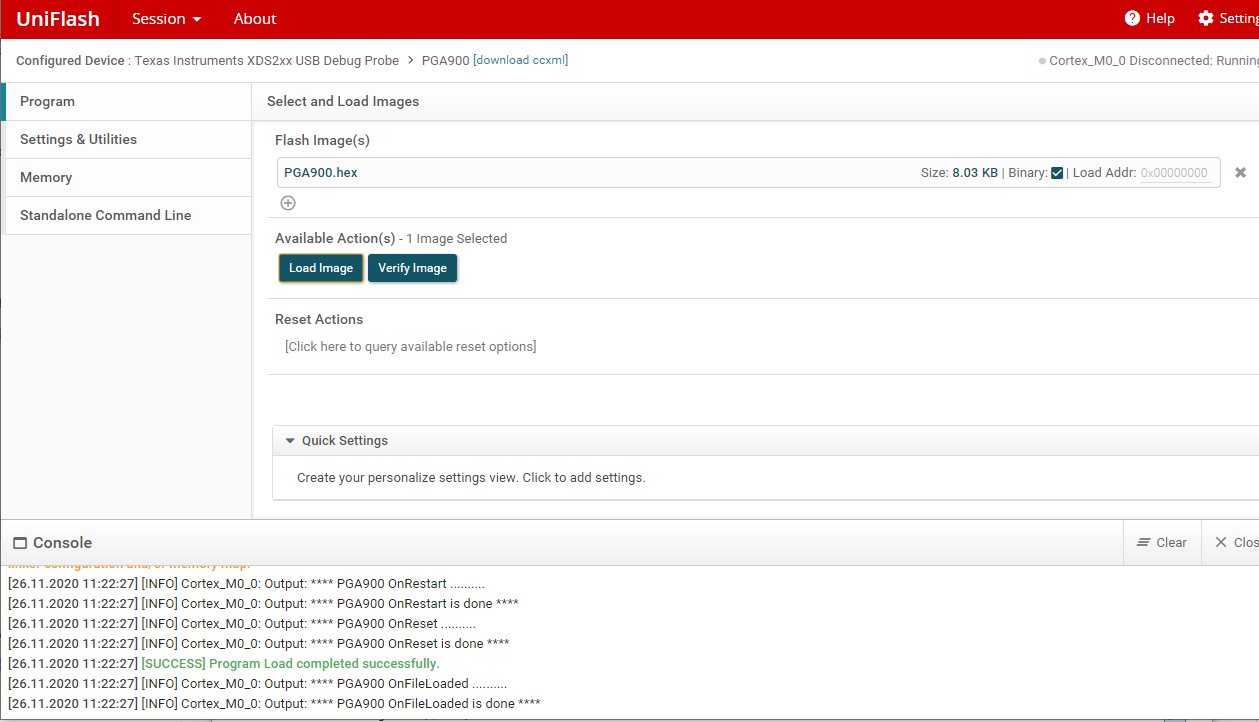Click the 'OnRestart is done' log line

[x=263, y=604]
